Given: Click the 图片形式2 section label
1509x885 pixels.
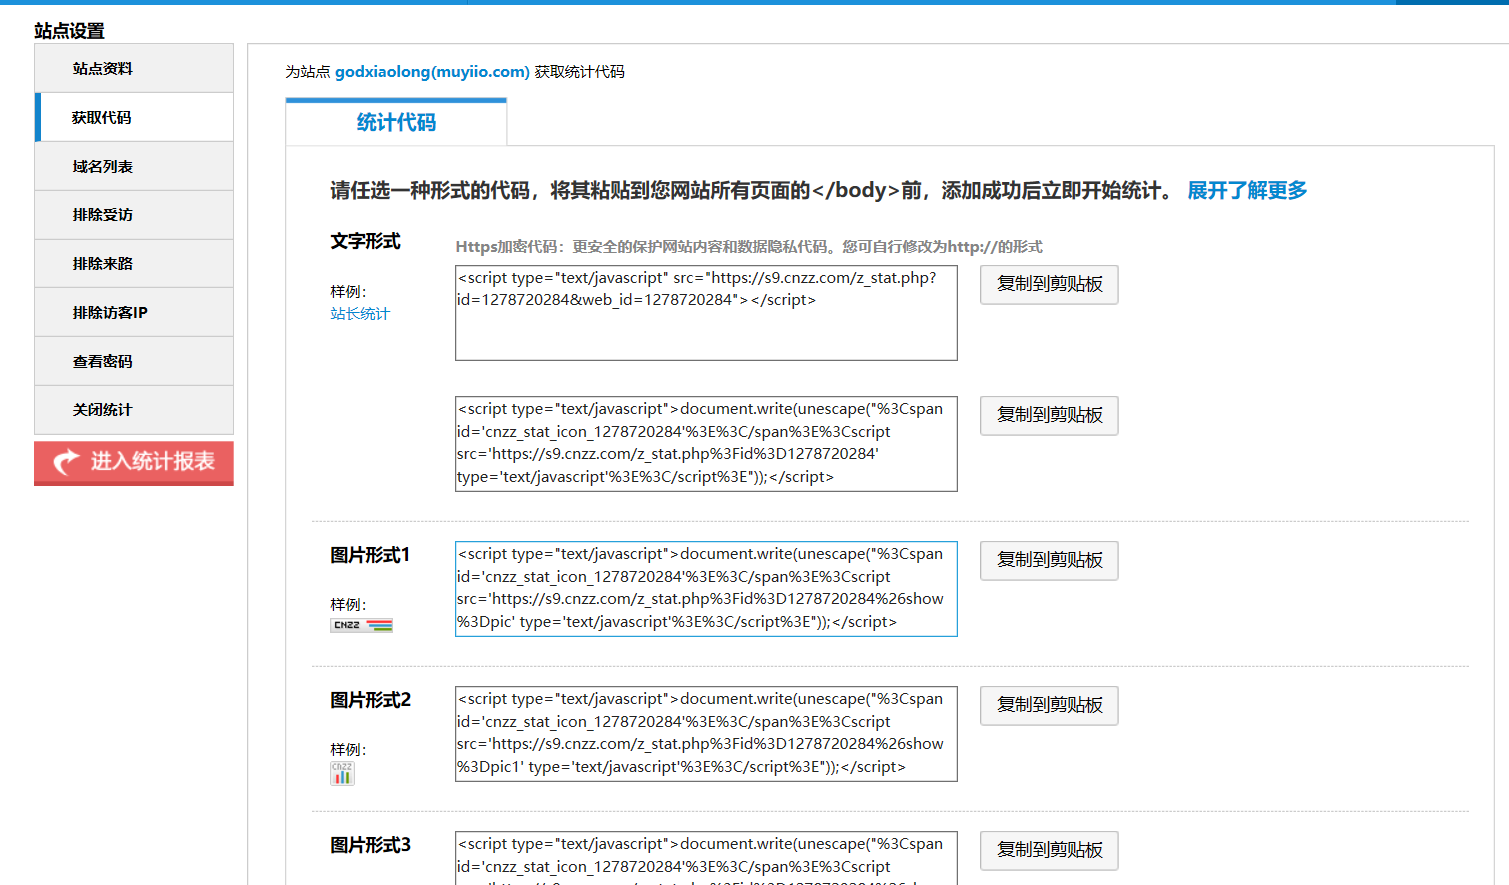Looking at the screenshot, I should (370, 700).
